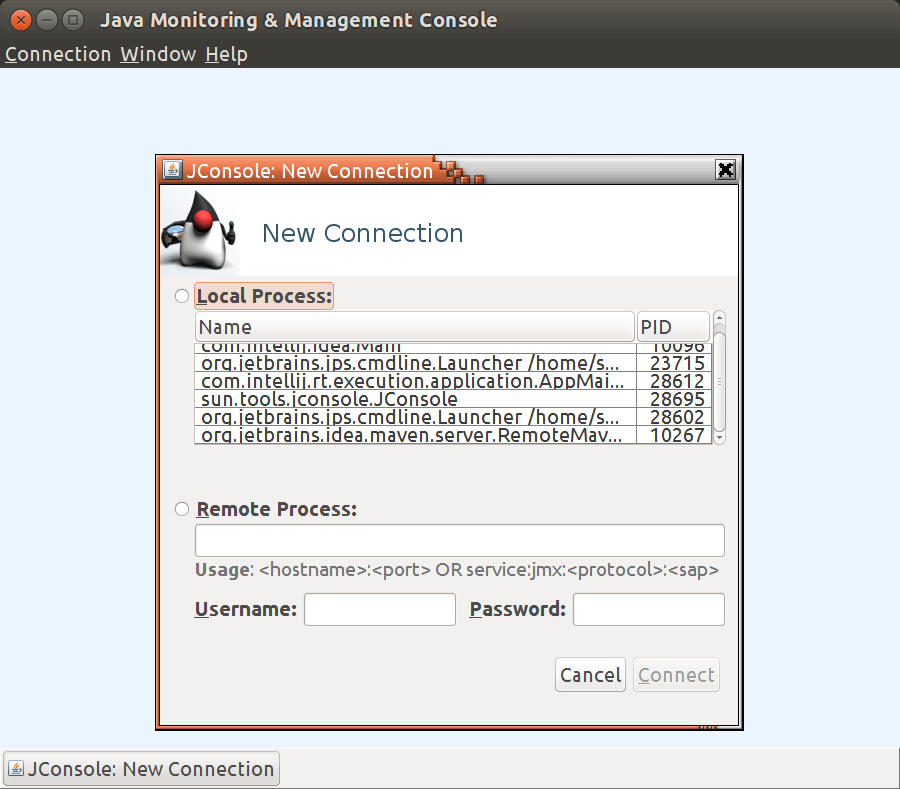Click the Connect button
900x789 pixels.
676,675
